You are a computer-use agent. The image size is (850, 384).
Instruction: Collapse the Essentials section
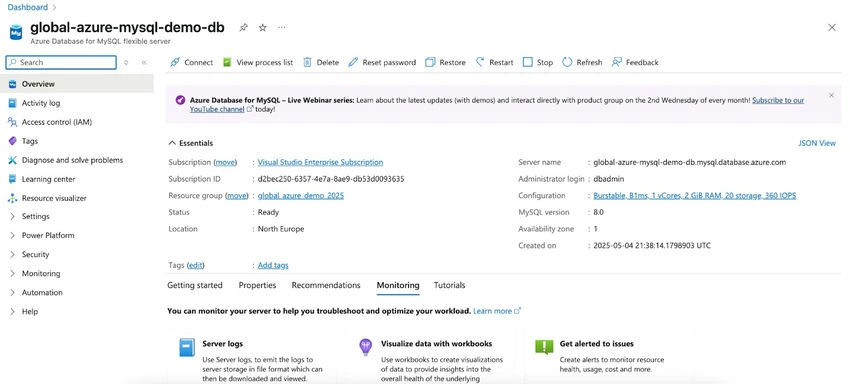tap(191, 143)
